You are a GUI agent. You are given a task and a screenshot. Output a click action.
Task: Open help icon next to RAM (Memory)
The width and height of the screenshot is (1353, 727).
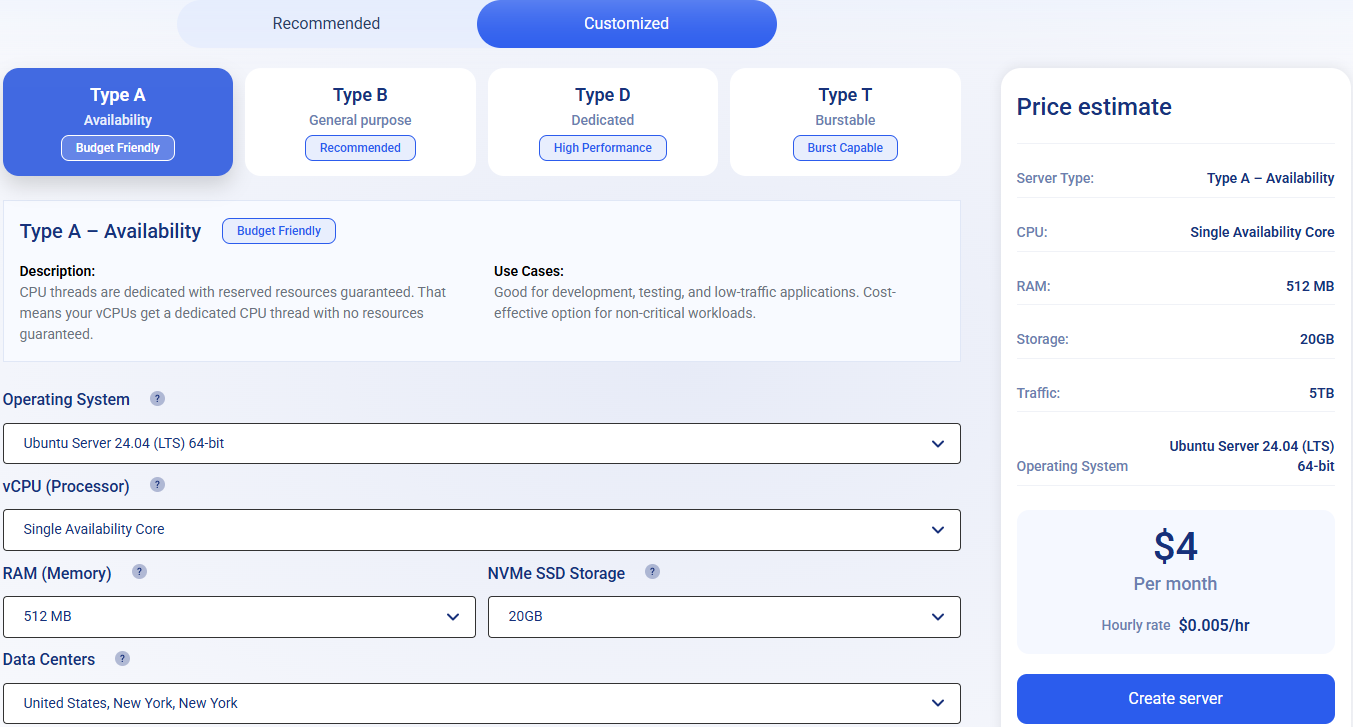139,572
